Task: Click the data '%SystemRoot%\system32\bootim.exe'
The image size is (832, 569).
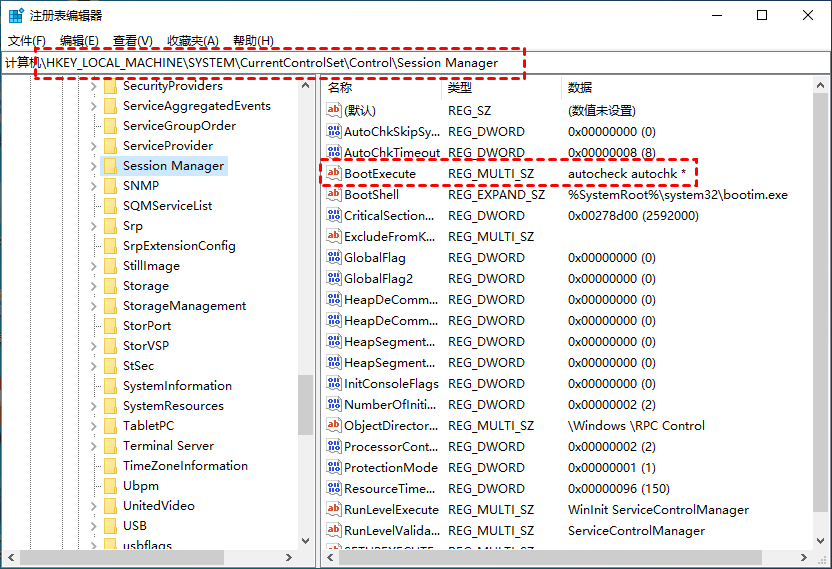Action: pyautogui.click(x=678, y=195)
